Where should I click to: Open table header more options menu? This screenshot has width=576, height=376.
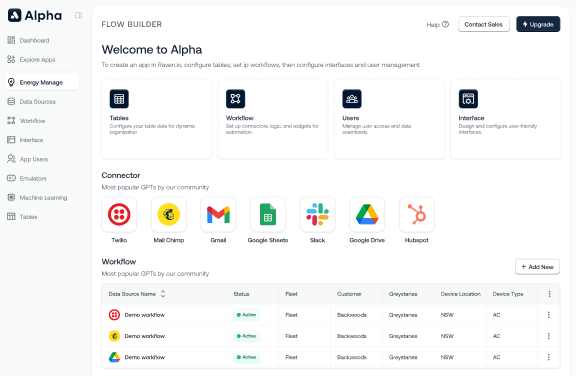point(549,294)
